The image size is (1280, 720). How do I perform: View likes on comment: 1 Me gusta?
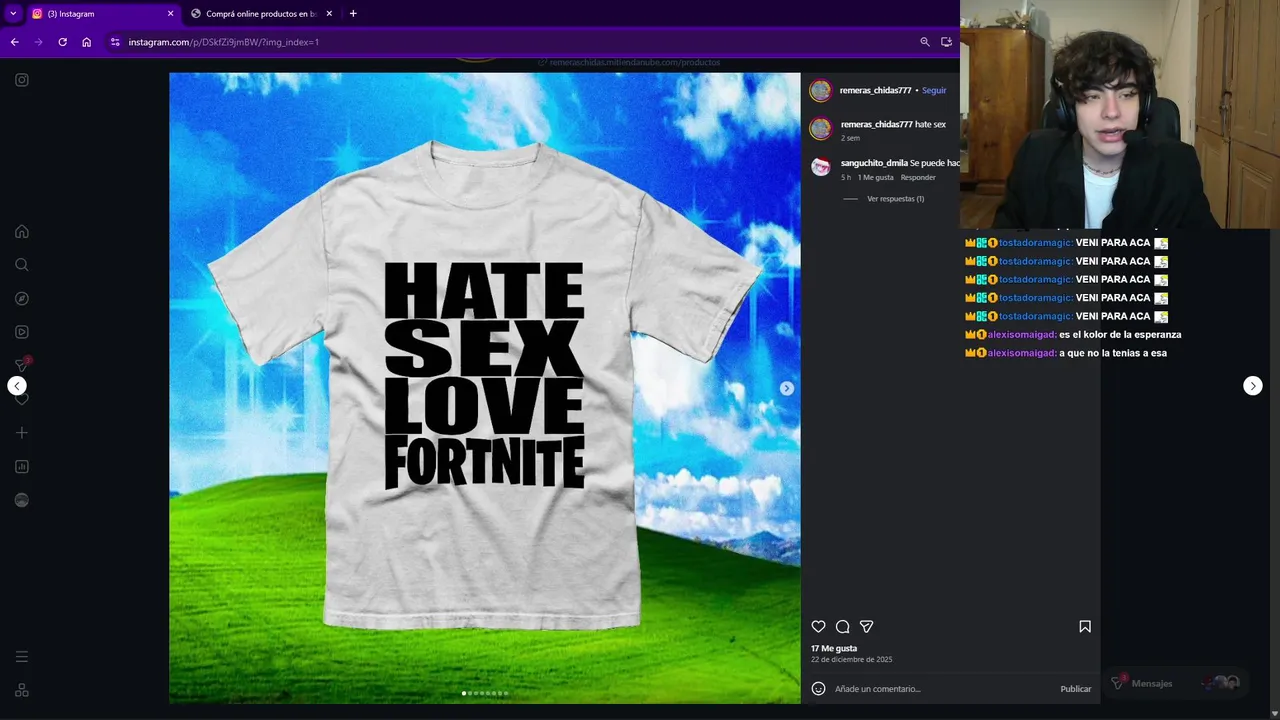[x=875, y=178]
